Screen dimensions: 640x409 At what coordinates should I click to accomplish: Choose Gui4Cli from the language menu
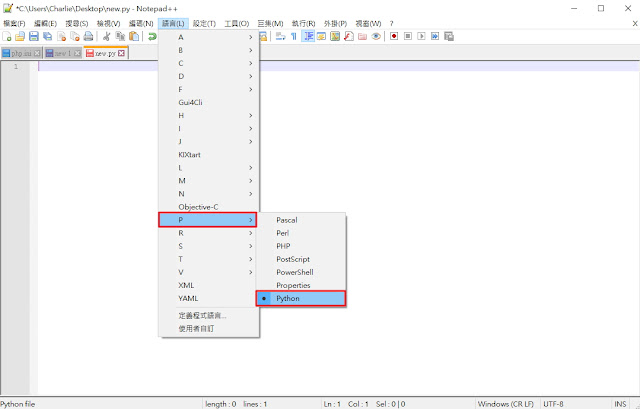tap(209, 102)
